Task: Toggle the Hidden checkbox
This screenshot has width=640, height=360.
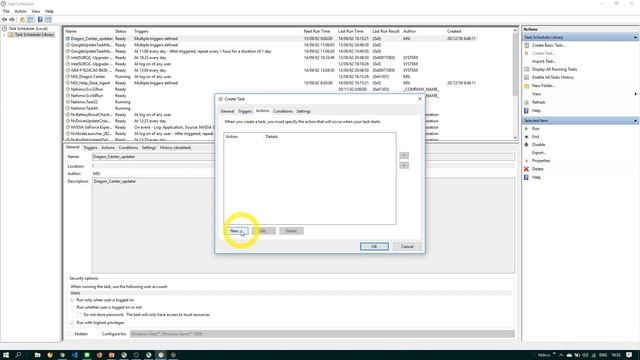Action: click(x=69, y=334)
